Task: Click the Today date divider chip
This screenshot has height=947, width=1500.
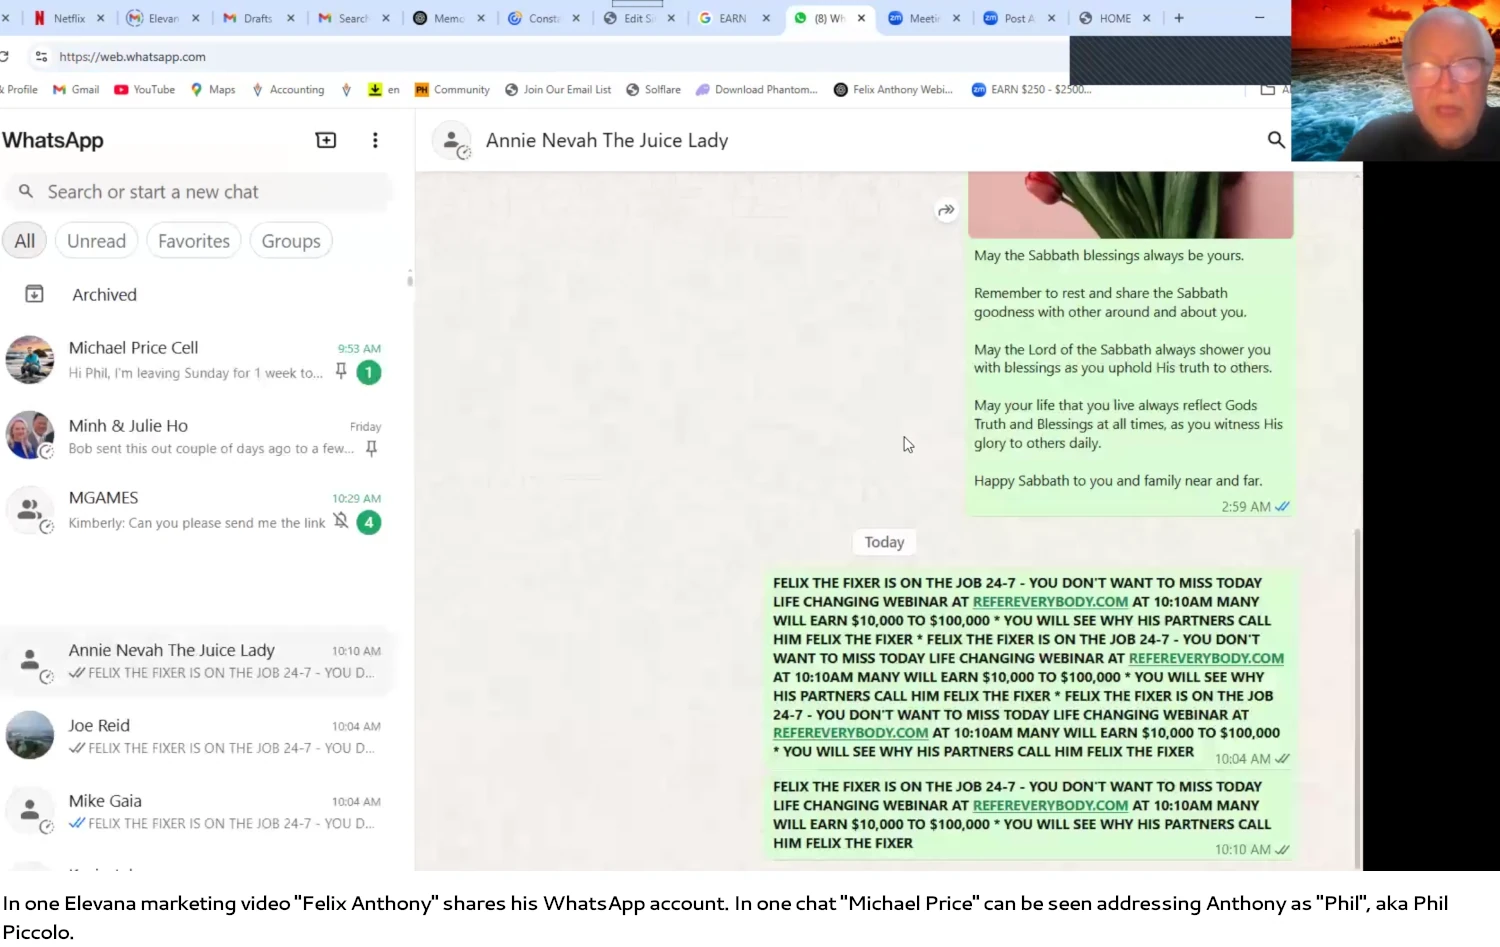Action: [x=884, y=542]
